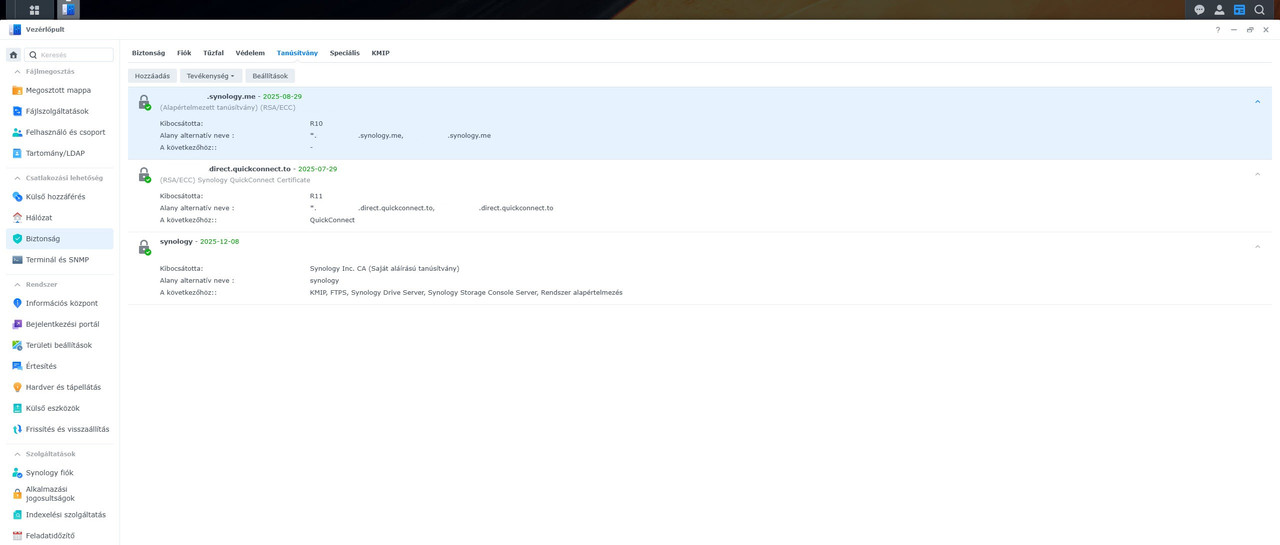
Task: Click the Terminál és SNMP icon
Action: coord(17,260)
